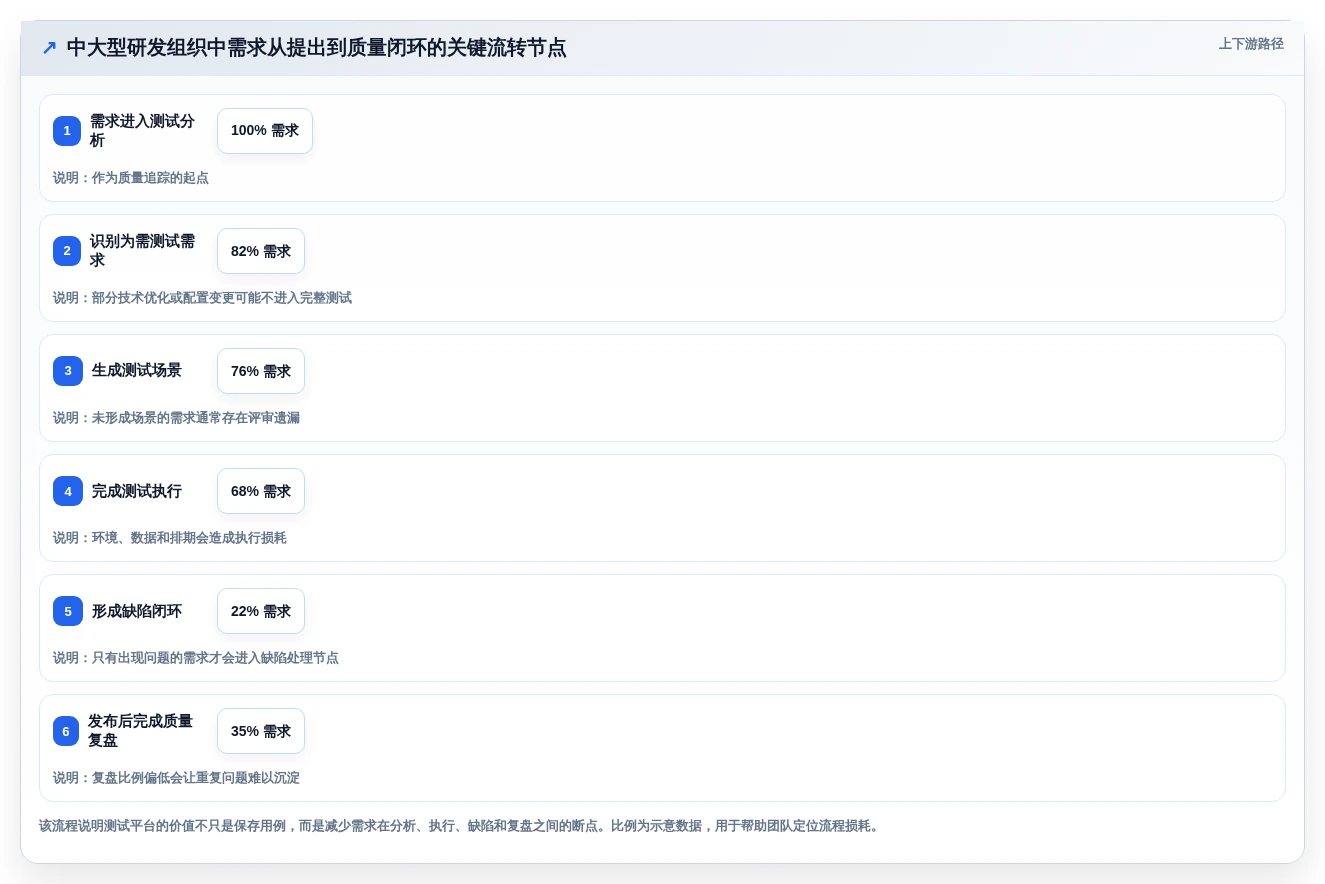Viewport: 1325px width, 884px height.
Task: Click the note about 环境、数据和排期
Action: (x=170, y=538)
